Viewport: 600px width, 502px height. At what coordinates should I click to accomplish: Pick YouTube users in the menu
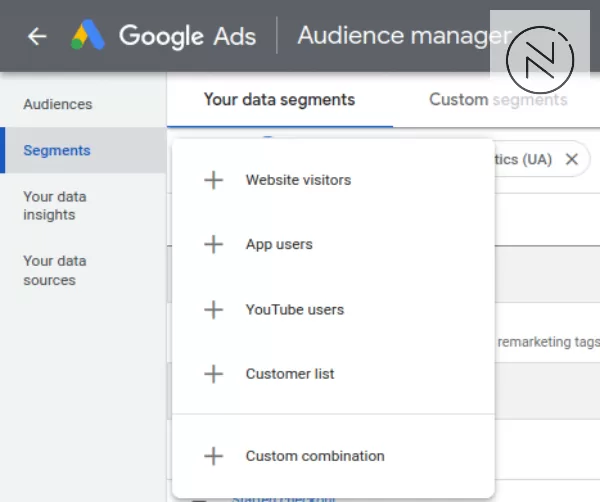click(294, 310)
